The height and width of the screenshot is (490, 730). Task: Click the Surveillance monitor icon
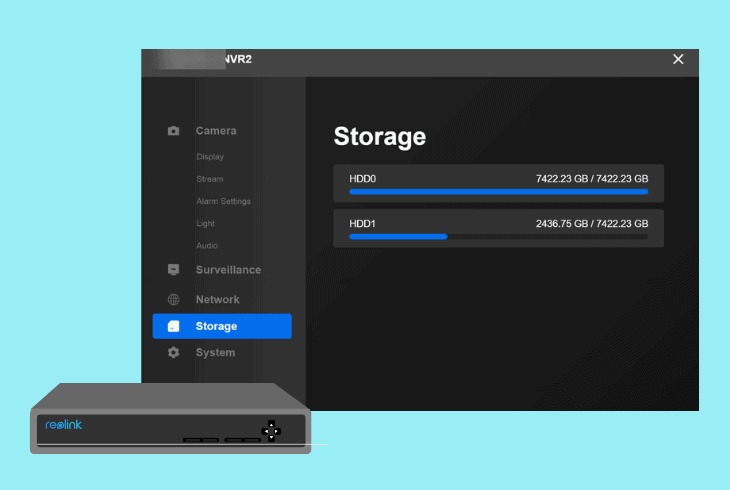click(173, 270)
